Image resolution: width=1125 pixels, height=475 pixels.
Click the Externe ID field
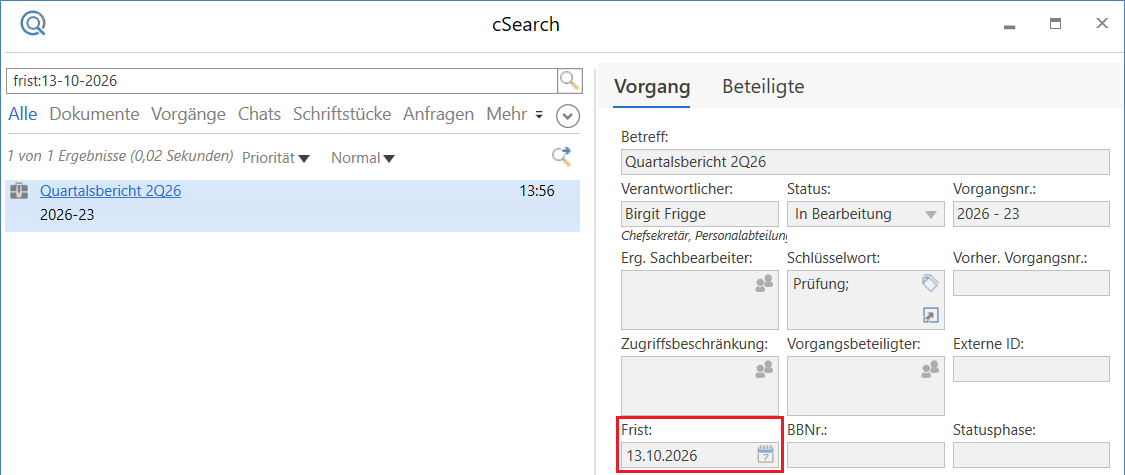coord(1031,369)
